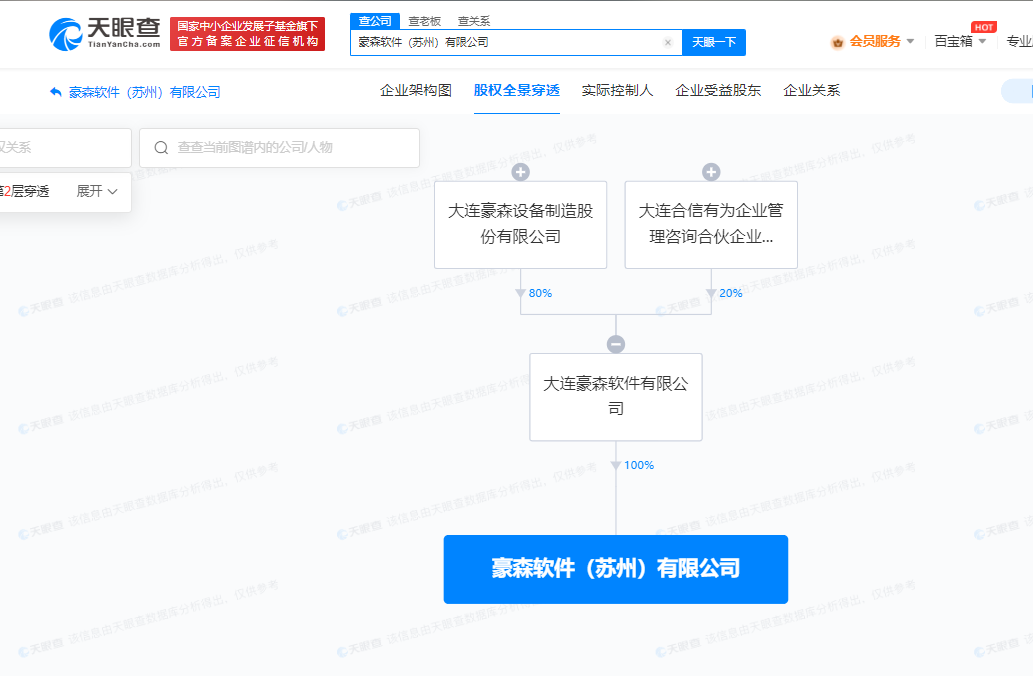This screenshot has height=676, width=1033.
Task: Click the 天眼一下 search button
Action: (x=713, y=42)
